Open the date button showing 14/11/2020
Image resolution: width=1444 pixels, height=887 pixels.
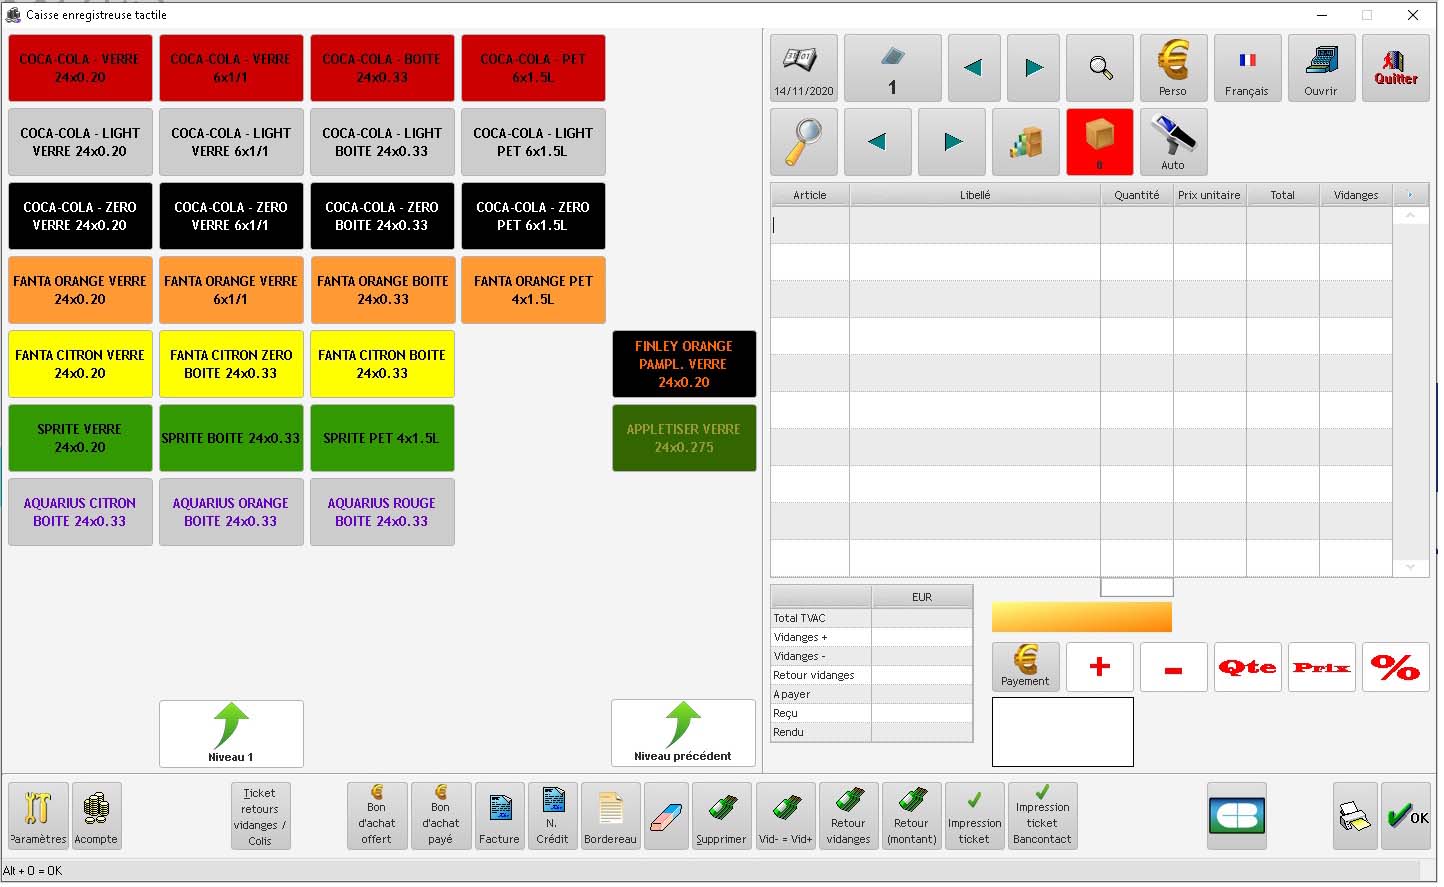click(804, 68)
